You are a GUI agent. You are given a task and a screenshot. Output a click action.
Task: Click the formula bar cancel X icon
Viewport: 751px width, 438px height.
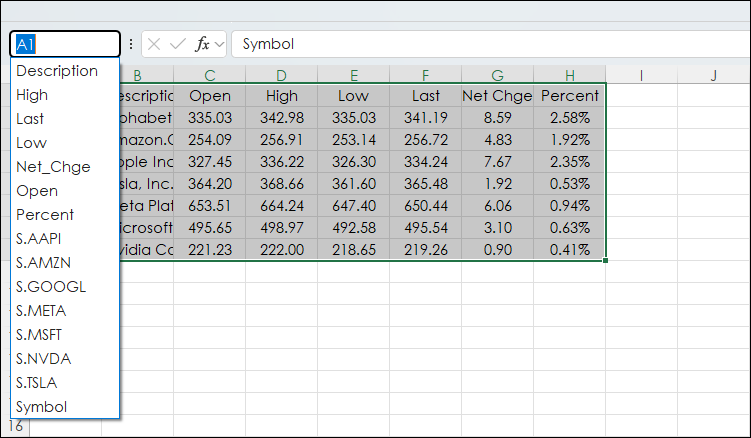tap(154, 44)
